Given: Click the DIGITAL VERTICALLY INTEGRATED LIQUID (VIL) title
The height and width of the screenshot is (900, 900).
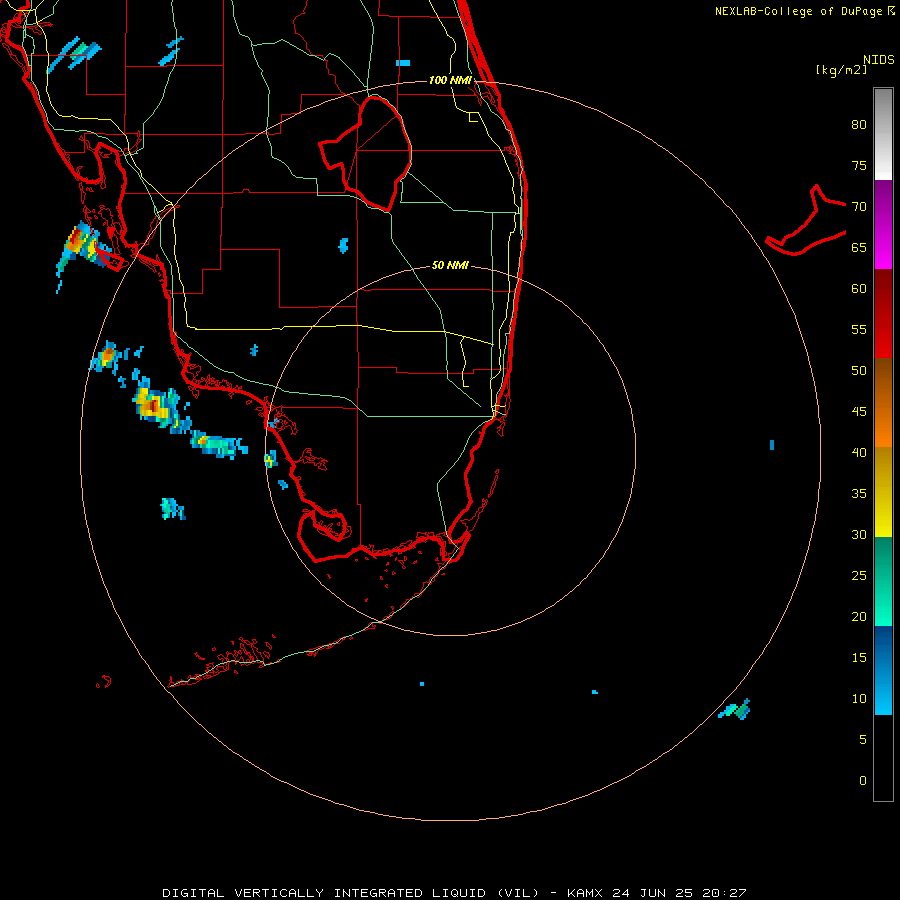Looking at the screenshot, I should pyautogui.click(x=351, y=893).
